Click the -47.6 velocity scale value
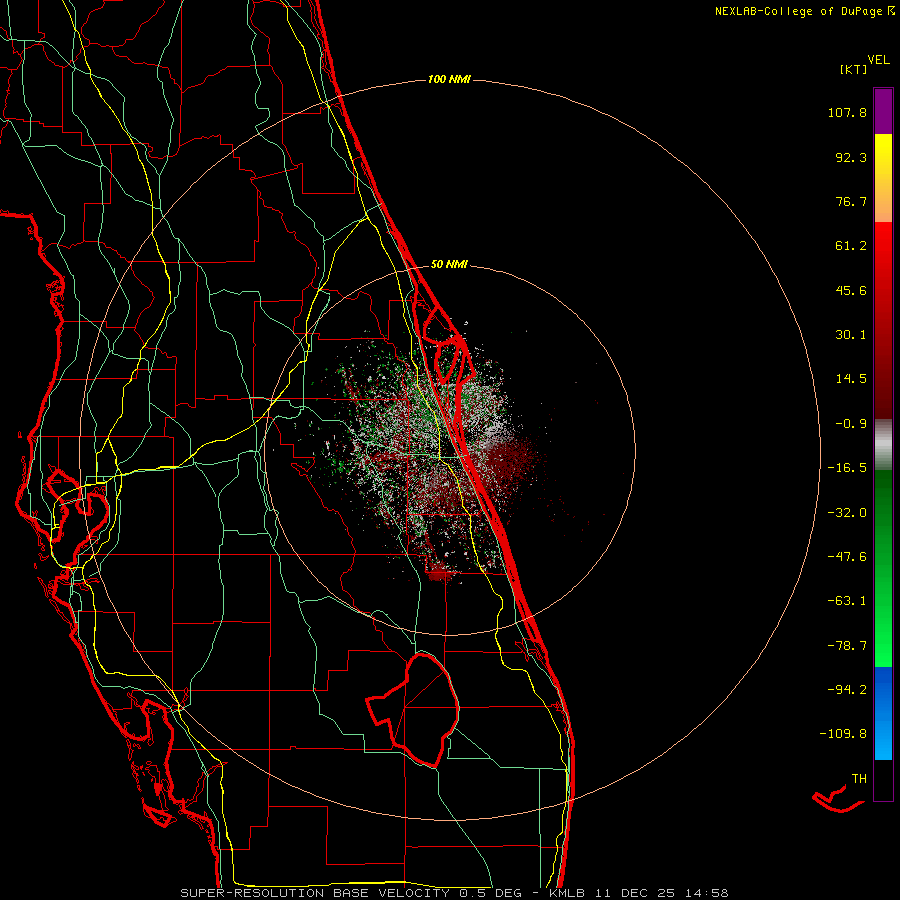Image resolution: width=900 pixels, height=900 pixels. coord(847,557)
